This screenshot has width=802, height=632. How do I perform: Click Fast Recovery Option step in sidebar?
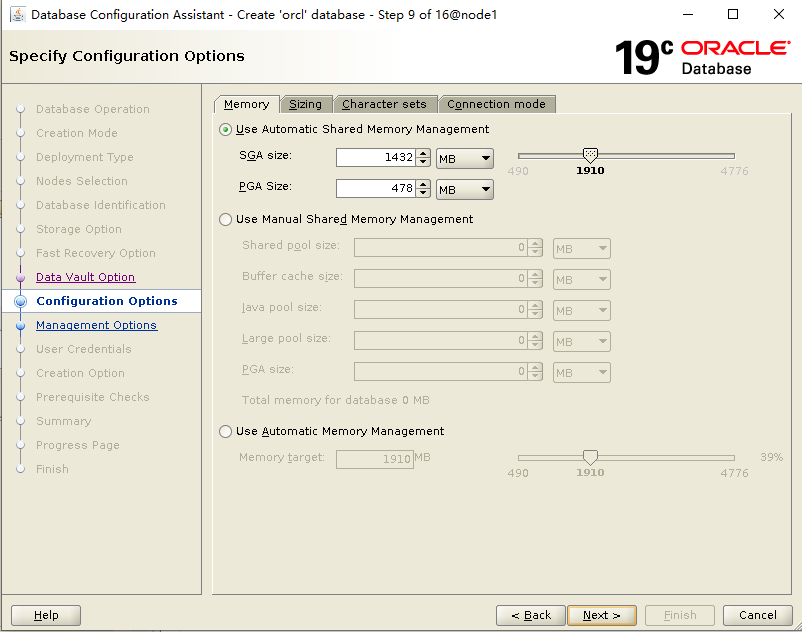(96, 254)
